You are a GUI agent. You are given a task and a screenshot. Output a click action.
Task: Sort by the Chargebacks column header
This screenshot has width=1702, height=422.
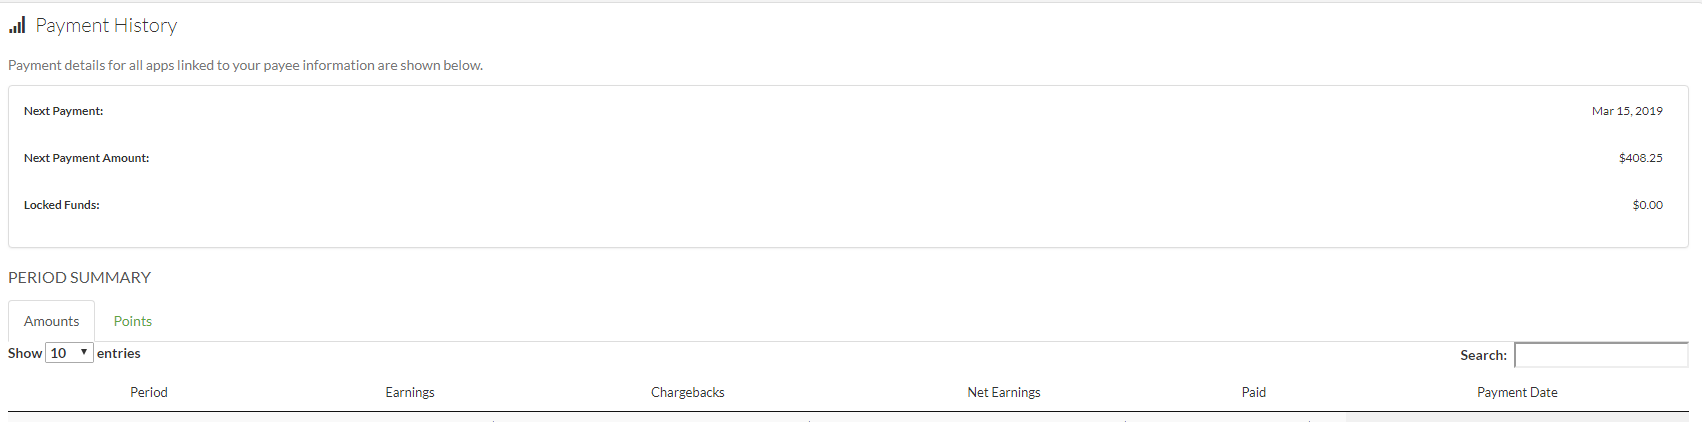click(688, 392)
